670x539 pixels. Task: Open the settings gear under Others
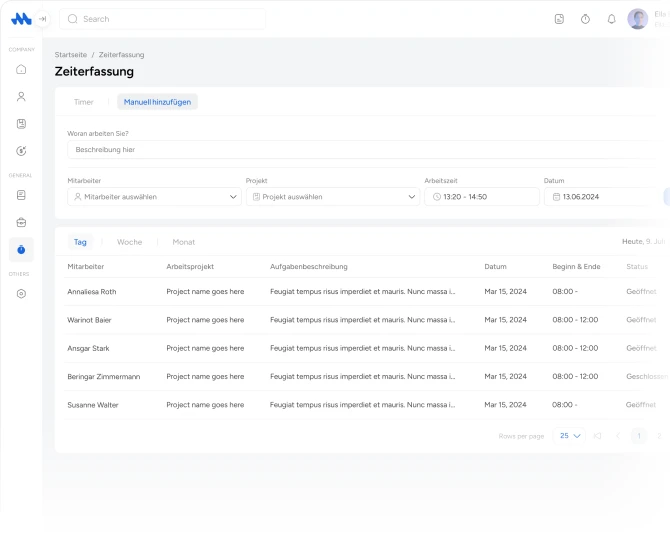(21, 294)
